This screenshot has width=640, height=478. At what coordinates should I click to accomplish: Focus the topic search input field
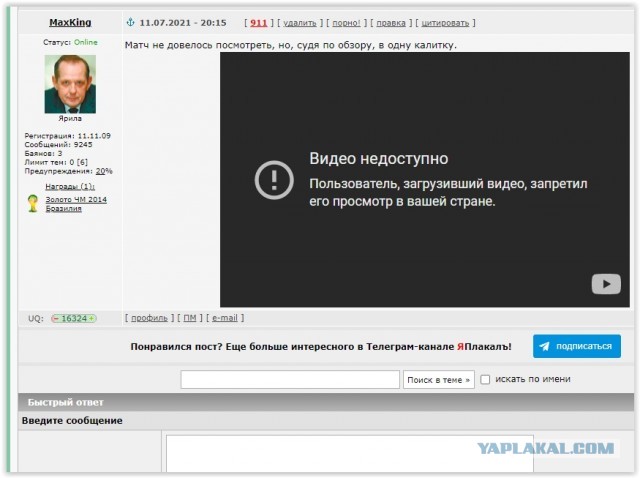290,380
